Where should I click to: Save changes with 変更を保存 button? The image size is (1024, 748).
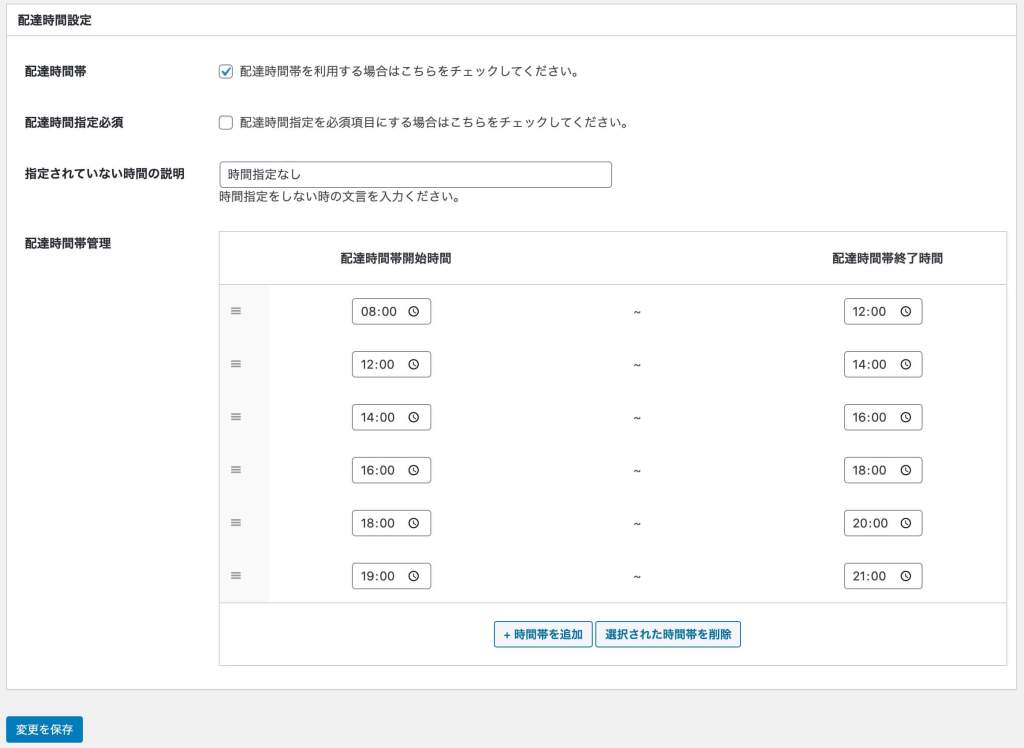point(44,730)
